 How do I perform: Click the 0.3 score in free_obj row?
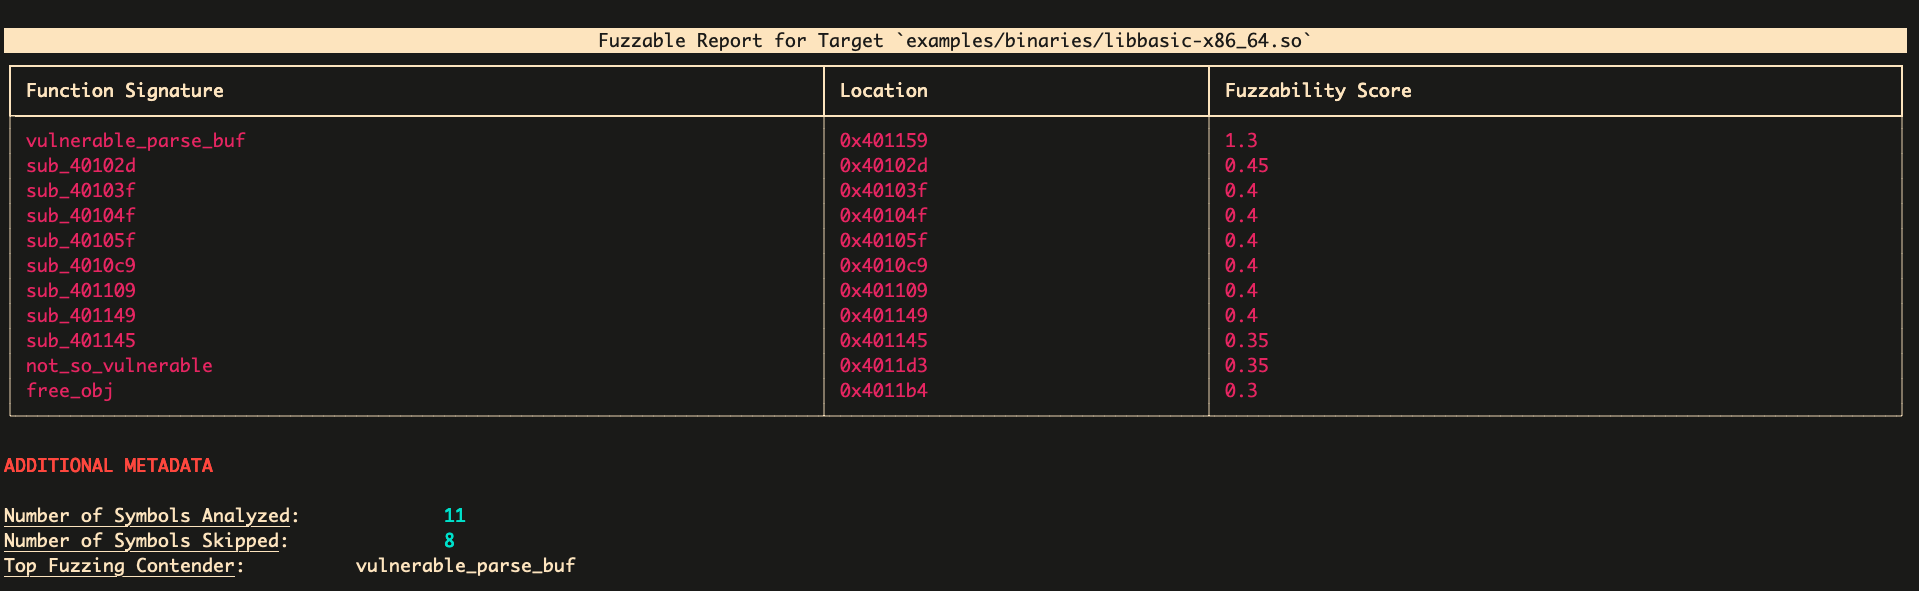click(1240, 391)
